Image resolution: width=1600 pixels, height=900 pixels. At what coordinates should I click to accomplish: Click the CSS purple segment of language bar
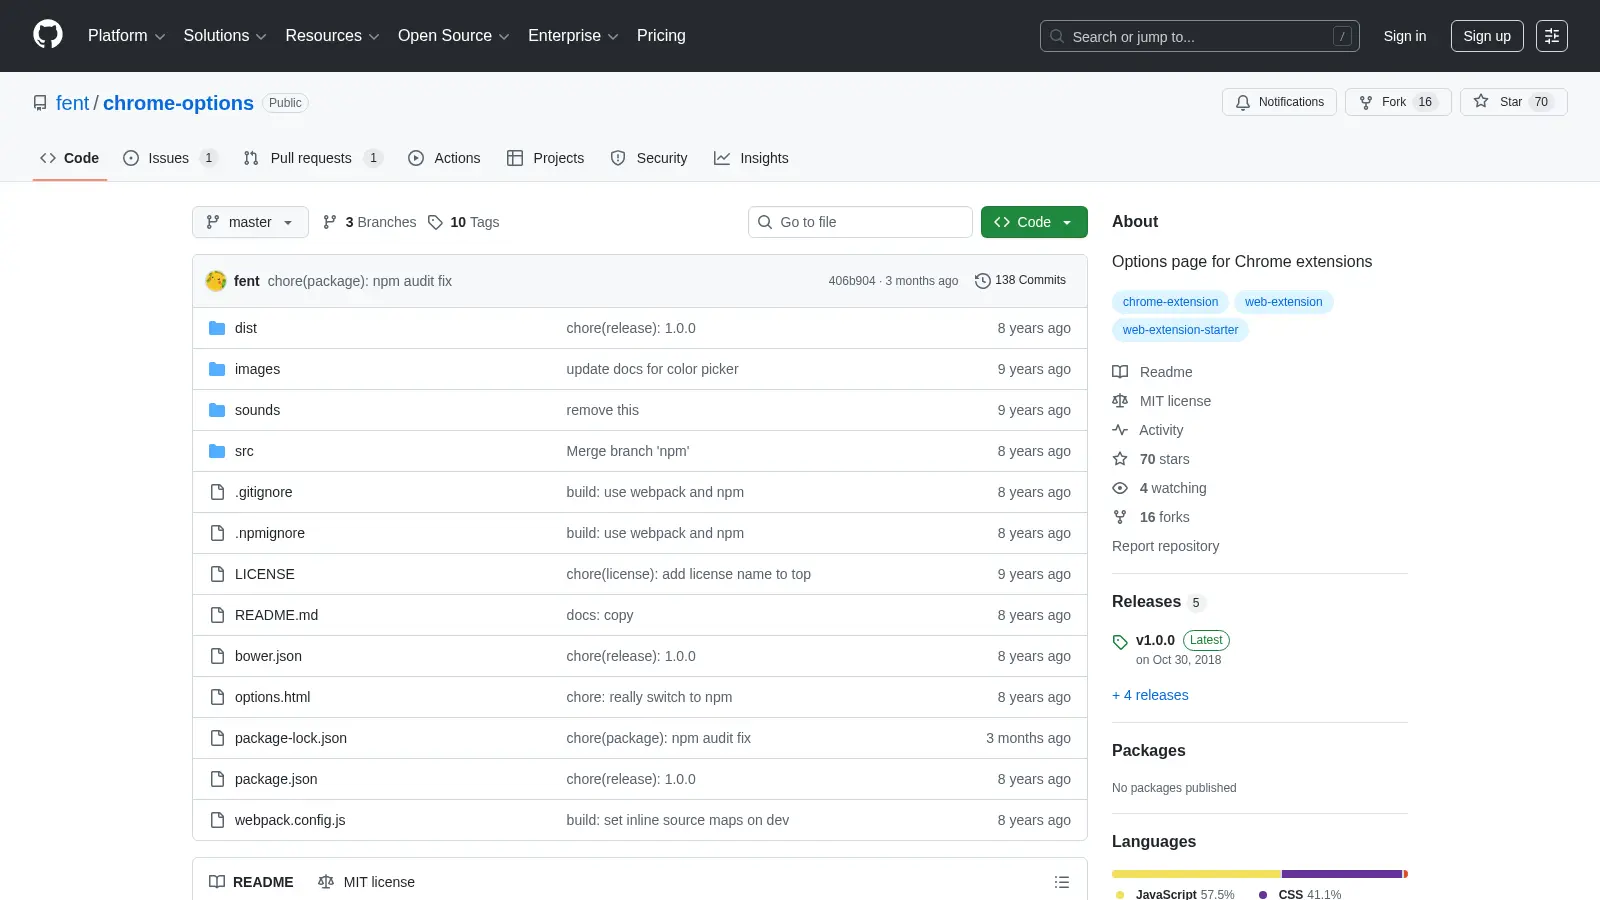(x=1342, y=874)
